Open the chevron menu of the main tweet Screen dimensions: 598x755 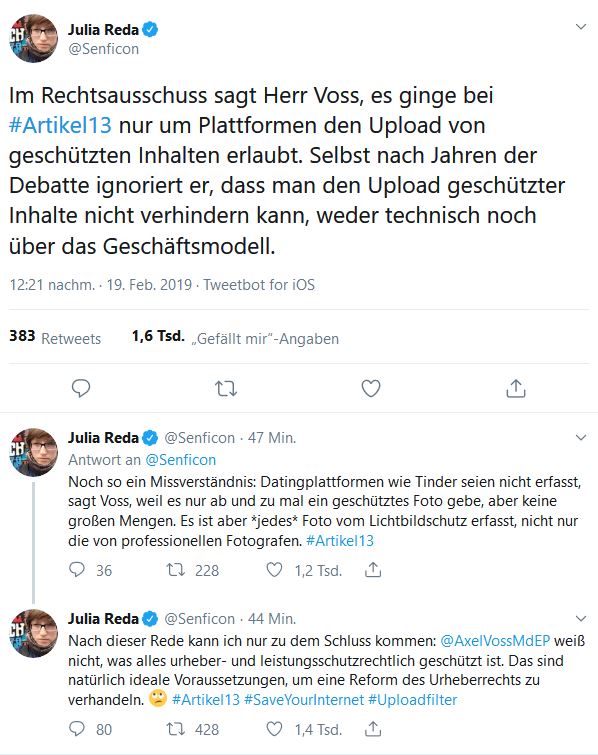[581, 26]
